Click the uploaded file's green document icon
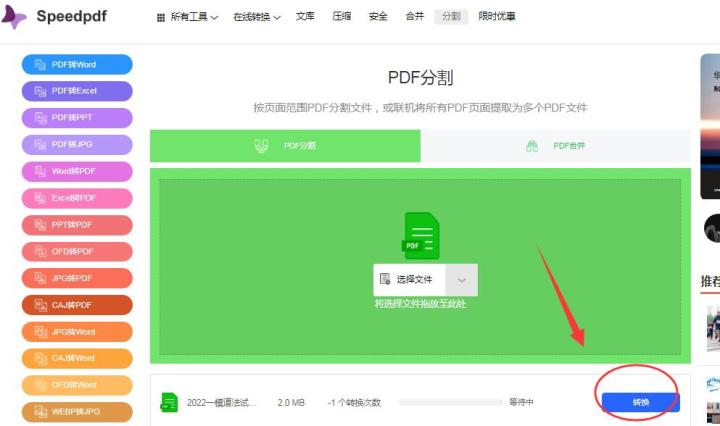Viewport: 720px width, 426px height. [170, 402]
